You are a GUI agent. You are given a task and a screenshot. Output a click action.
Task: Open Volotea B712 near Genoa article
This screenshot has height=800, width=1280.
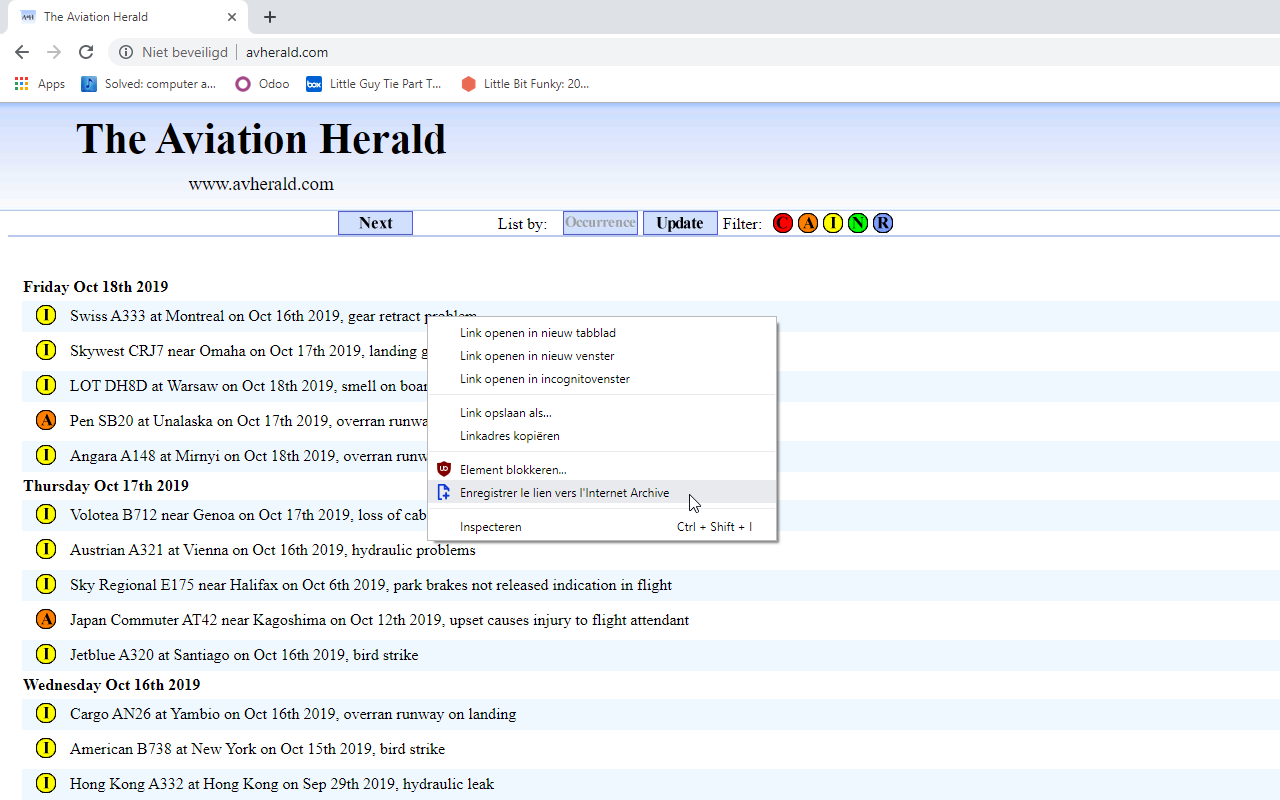coord(248,515)
